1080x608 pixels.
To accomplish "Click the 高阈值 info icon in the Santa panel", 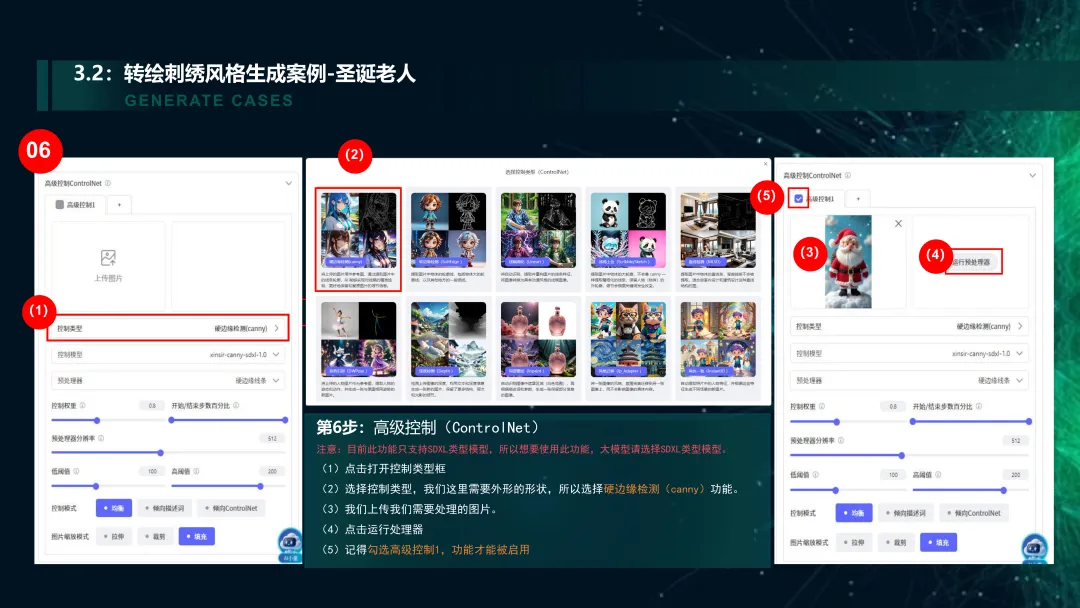I will point(938,474).
